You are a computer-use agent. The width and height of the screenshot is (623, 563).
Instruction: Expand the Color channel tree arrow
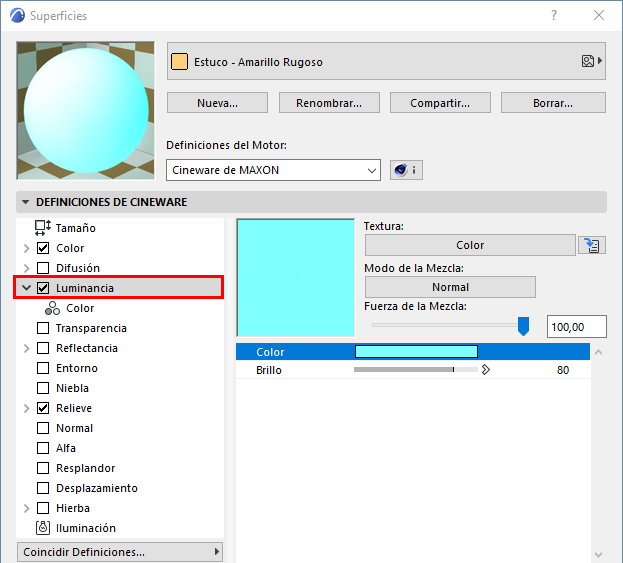pyautogui.click(x=27, y=248)
